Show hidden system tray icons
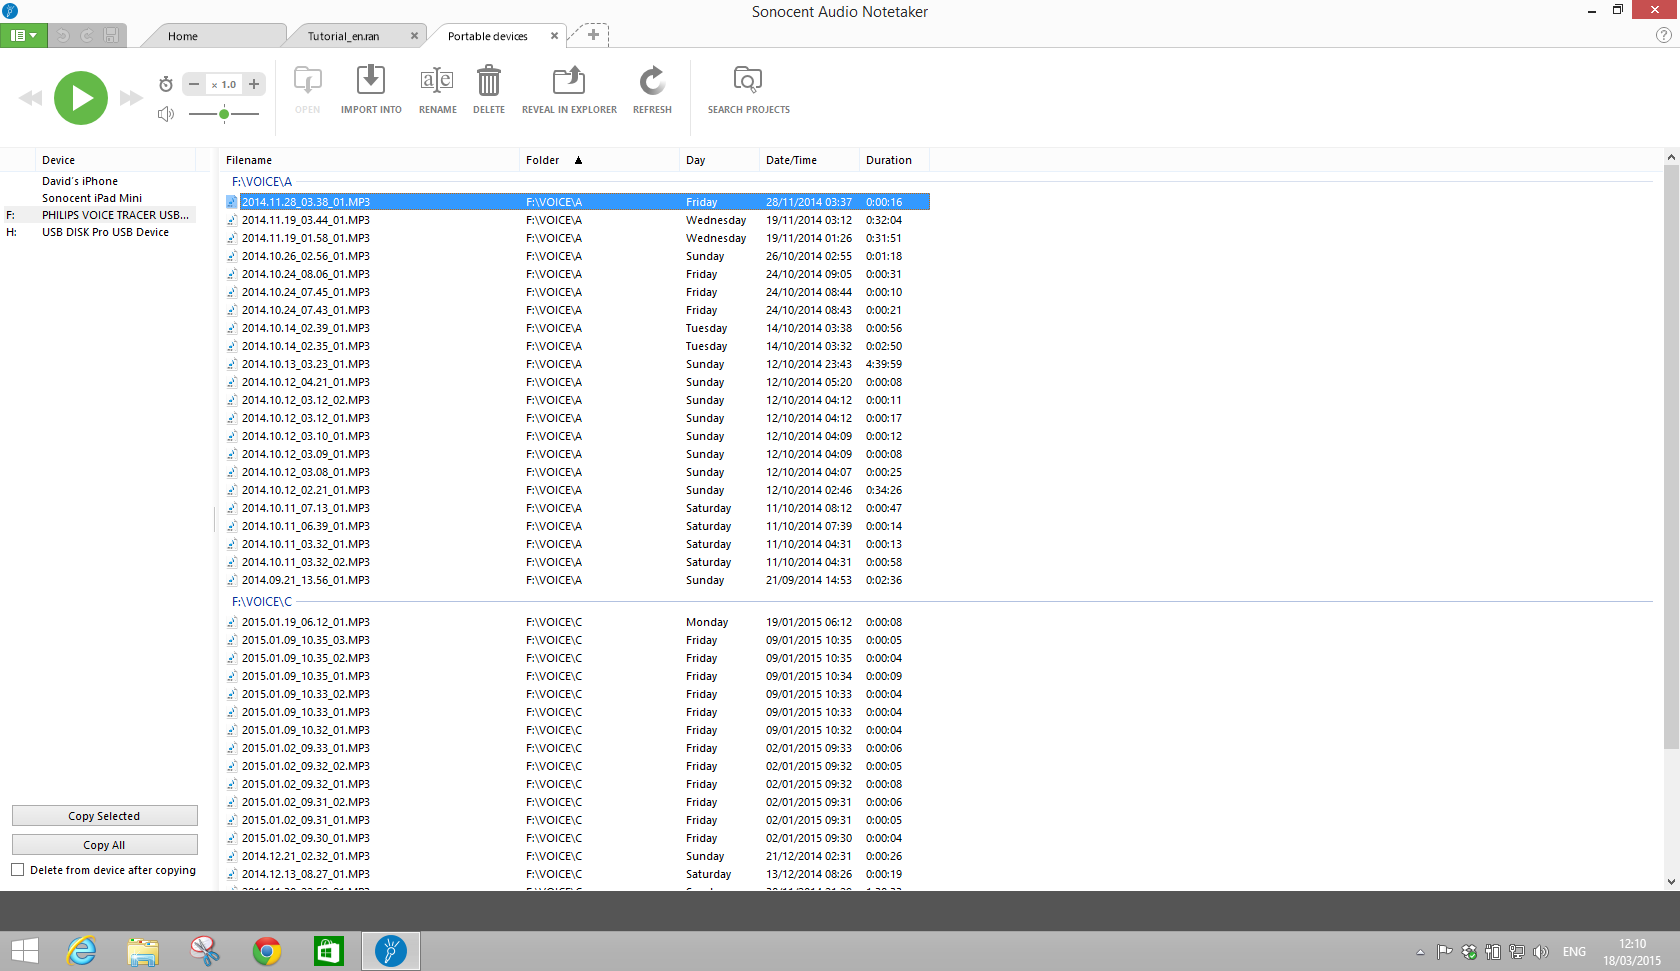The image size is (1680, 971). click(1420, 952)
